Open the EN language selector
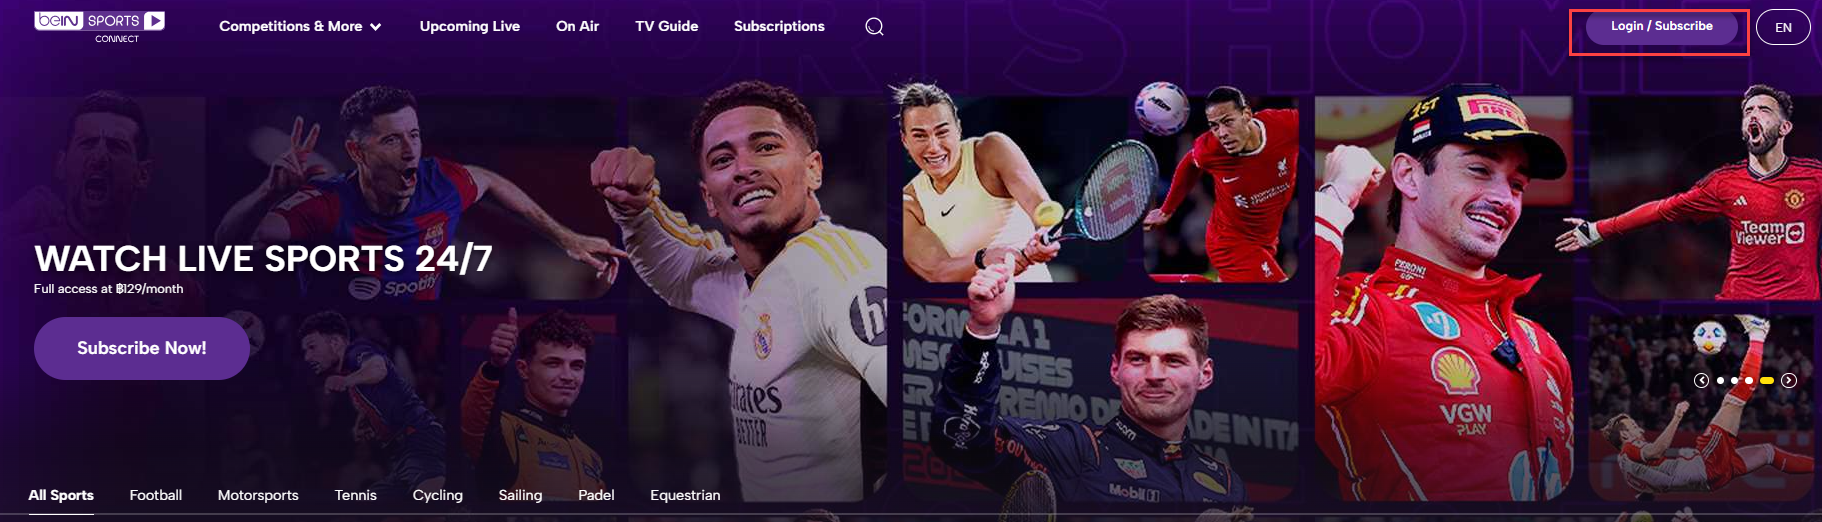Image resolution: width=1822 pixels, height=522 pixels. (x=1783, y=27)
